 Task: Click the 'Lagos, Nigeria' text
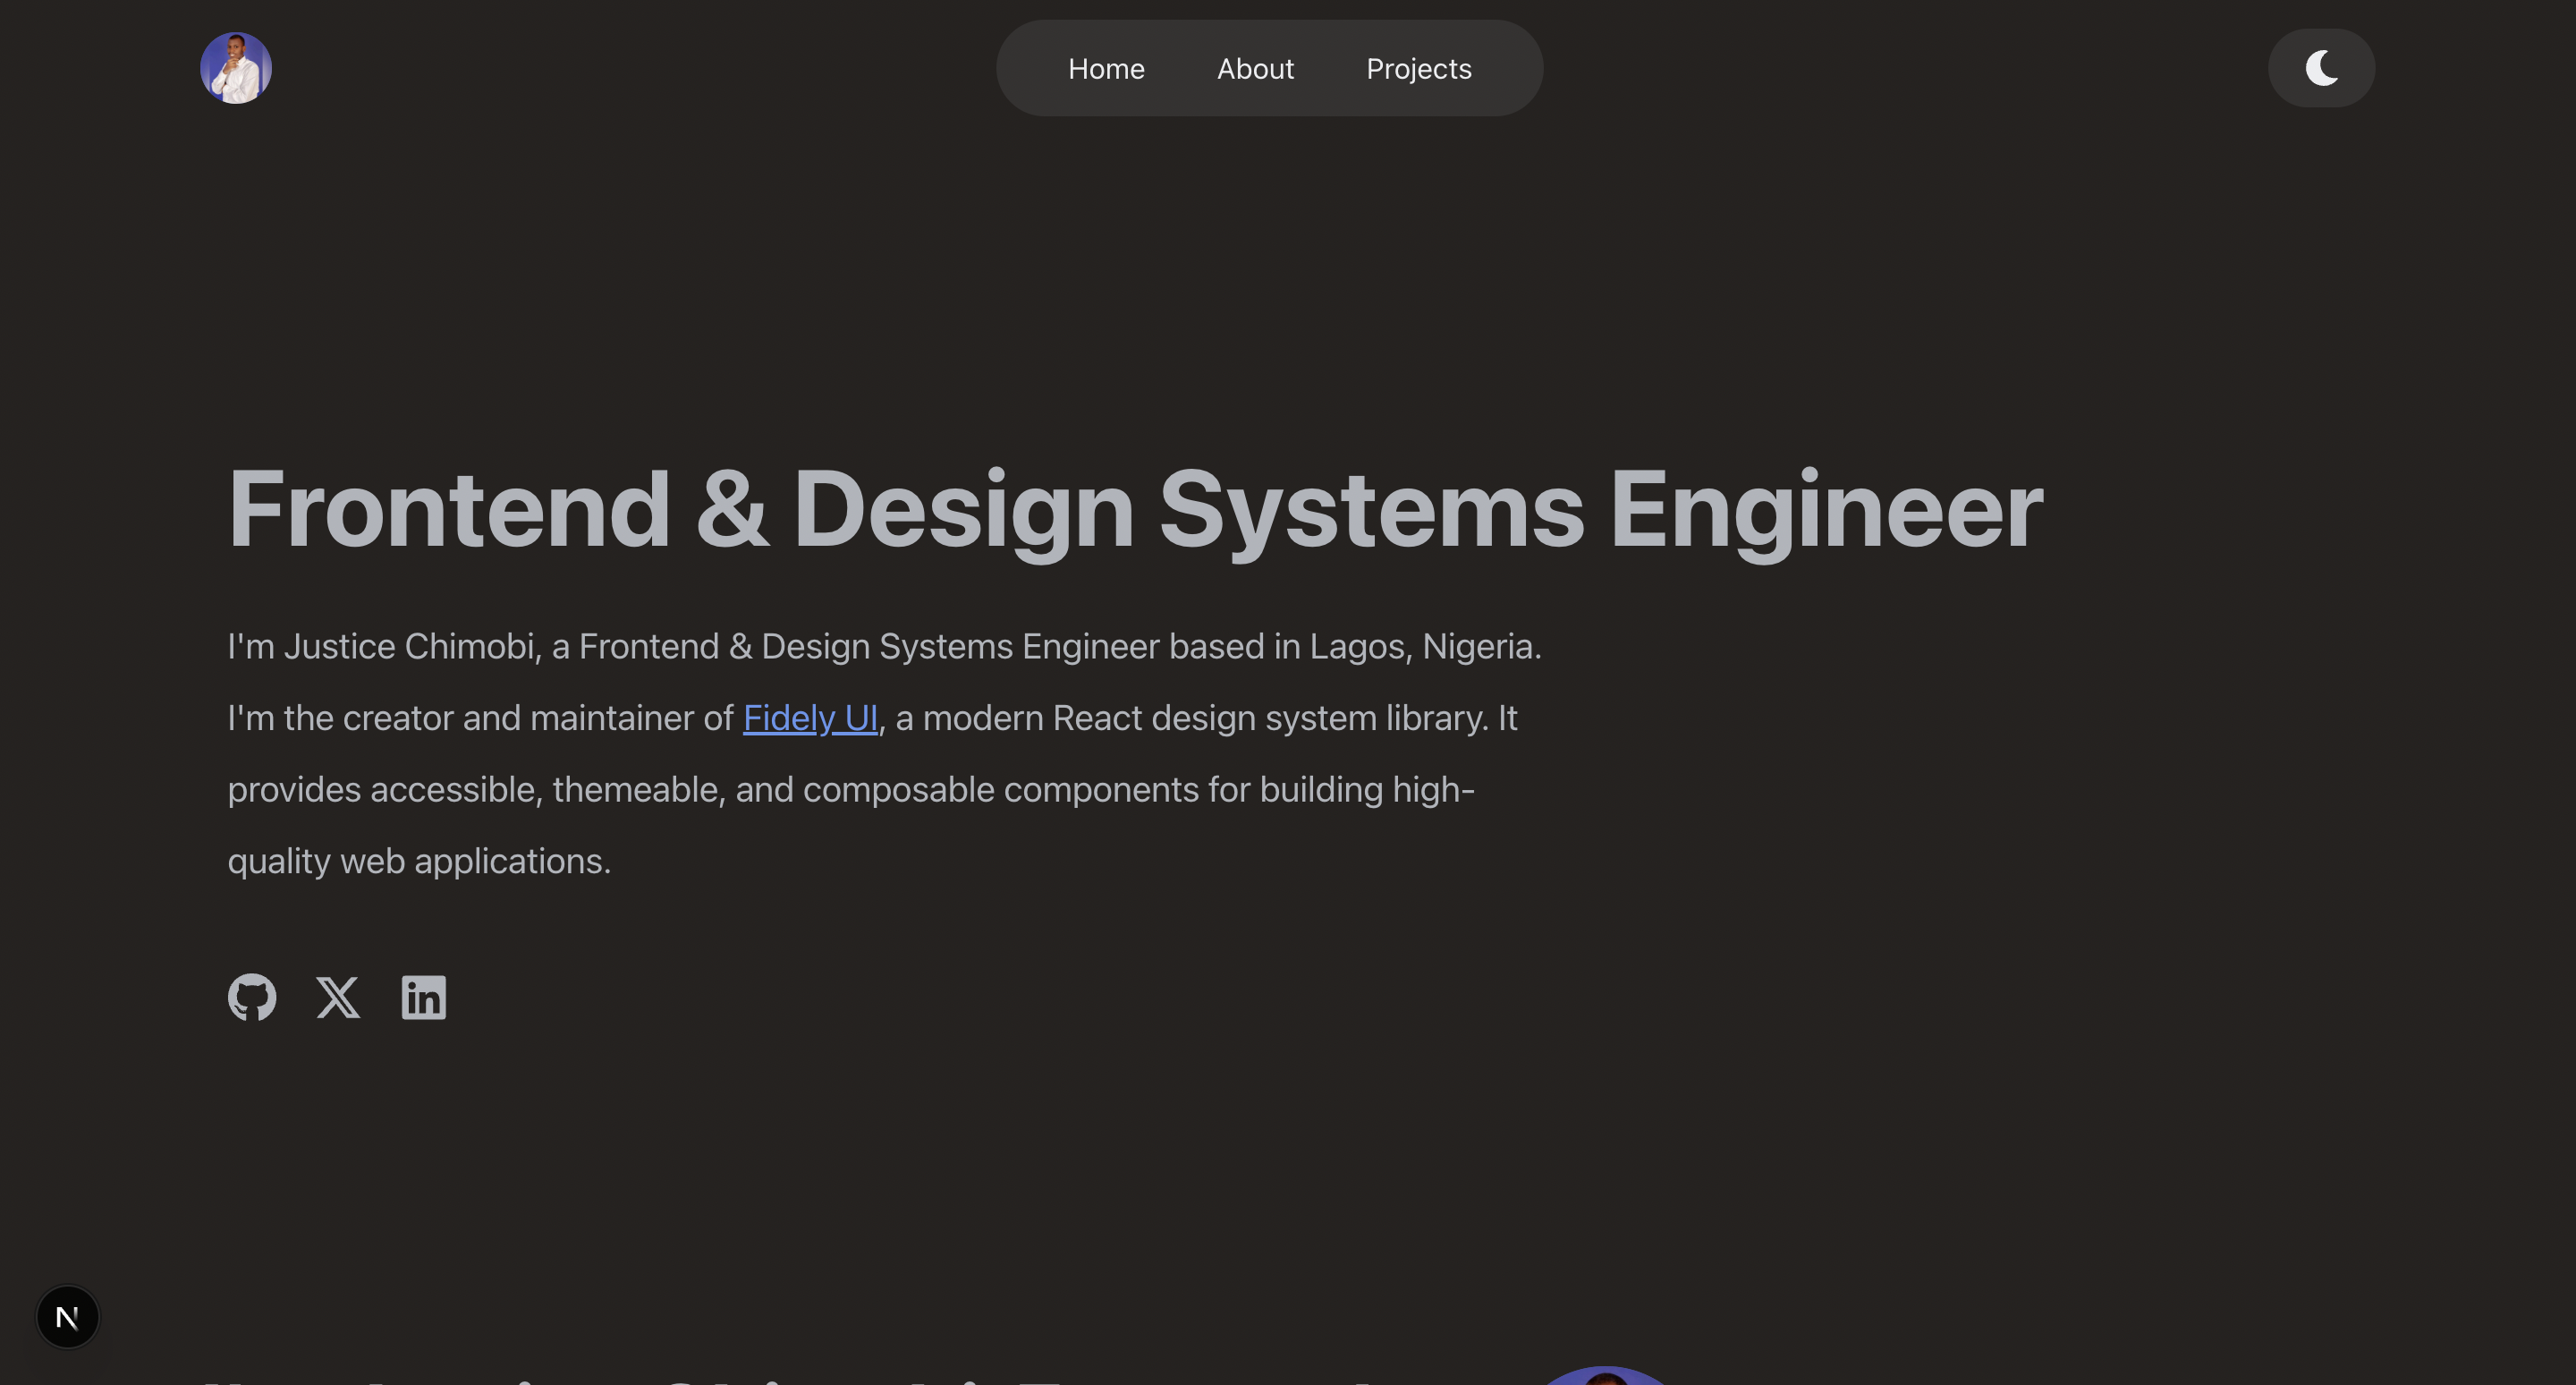click(1424, 646)
